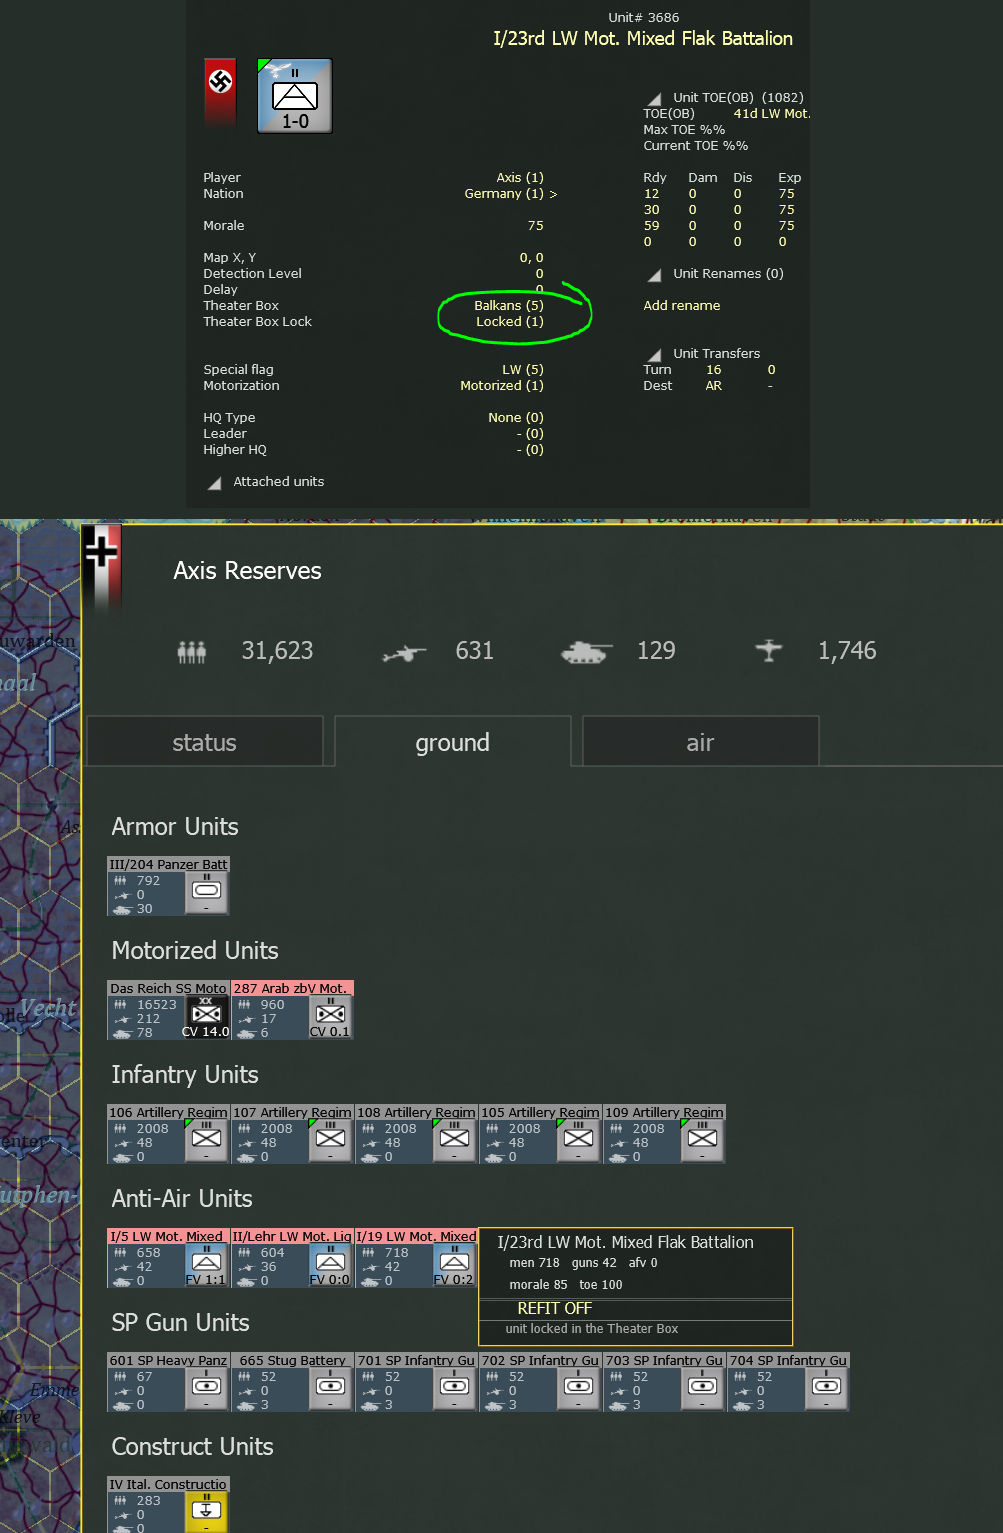Click the I/5 LW Mot. Mixed flak counter
The height and width of the screenshot is (1533, 1003).
point(168,1260)
